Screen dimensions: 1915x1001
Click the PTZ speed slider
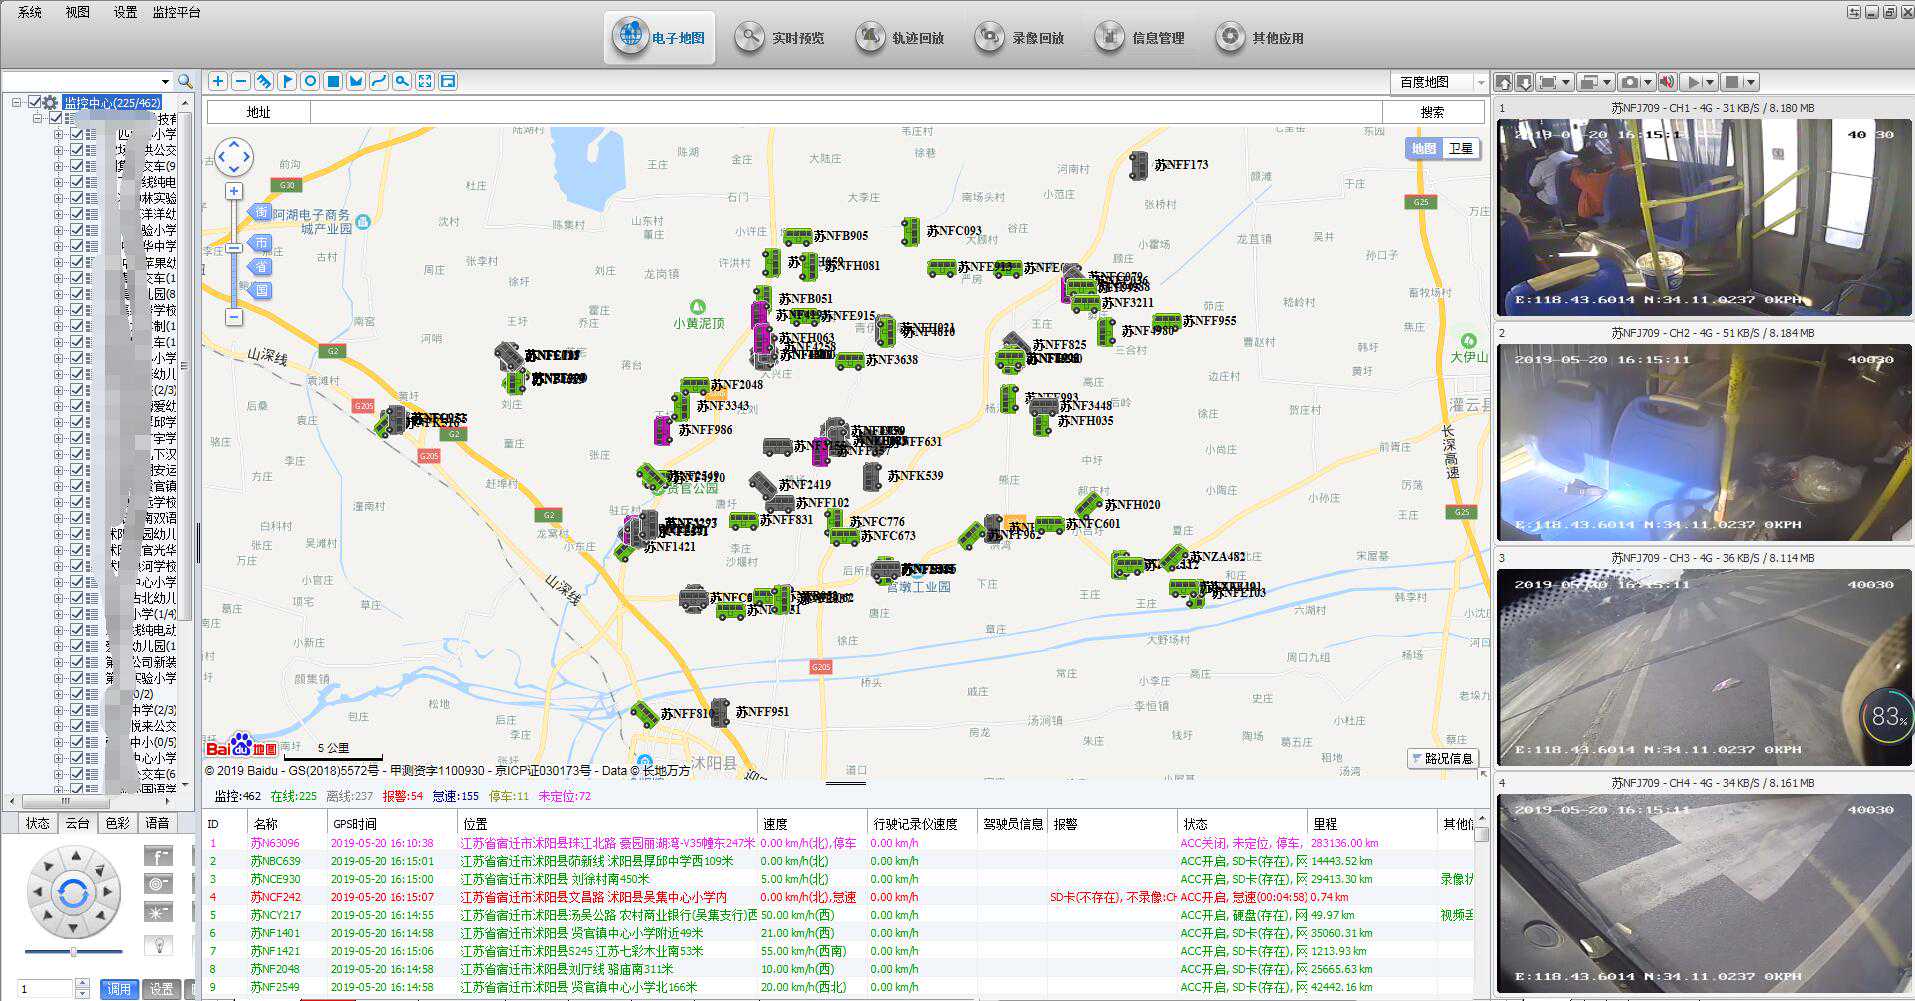click(x=73, y=952)
